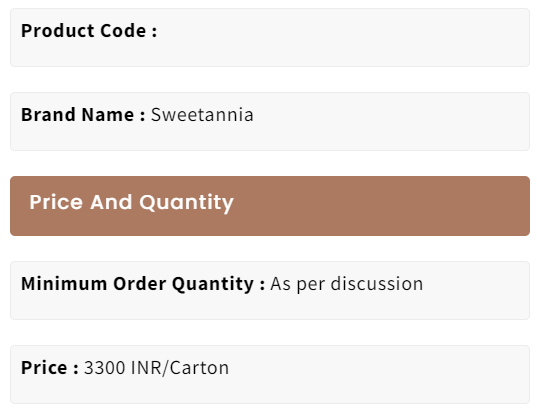Screen dimensions: 537x409
Task: Select the As per discussion text
Action: click(347, 284)
